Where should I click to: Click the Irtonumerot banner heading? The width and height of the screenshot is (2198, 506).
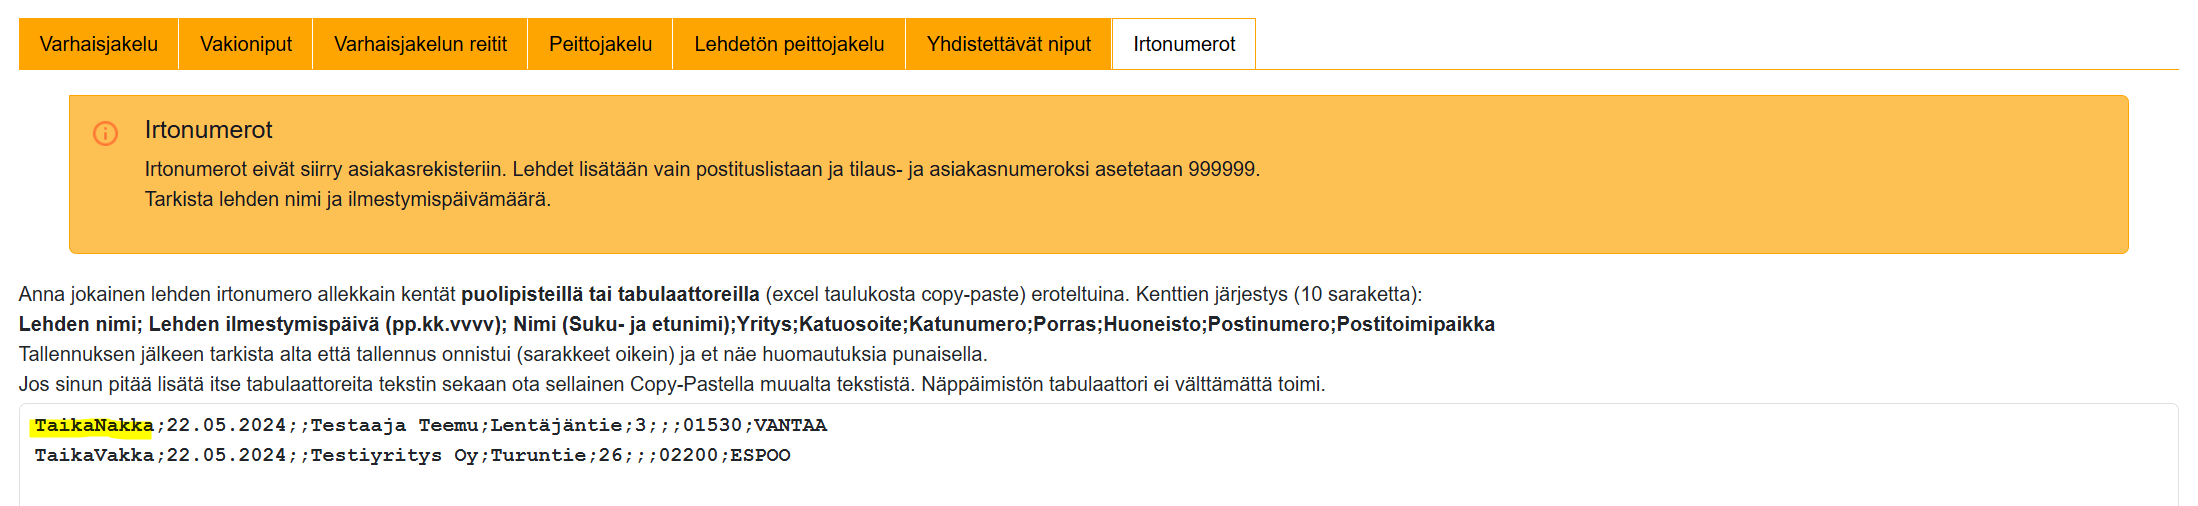pos(208,130)
